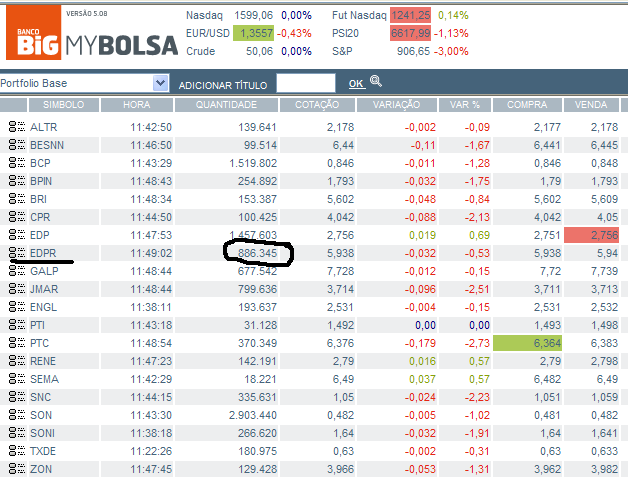Click the EDPR quantity 886.345

257,254
